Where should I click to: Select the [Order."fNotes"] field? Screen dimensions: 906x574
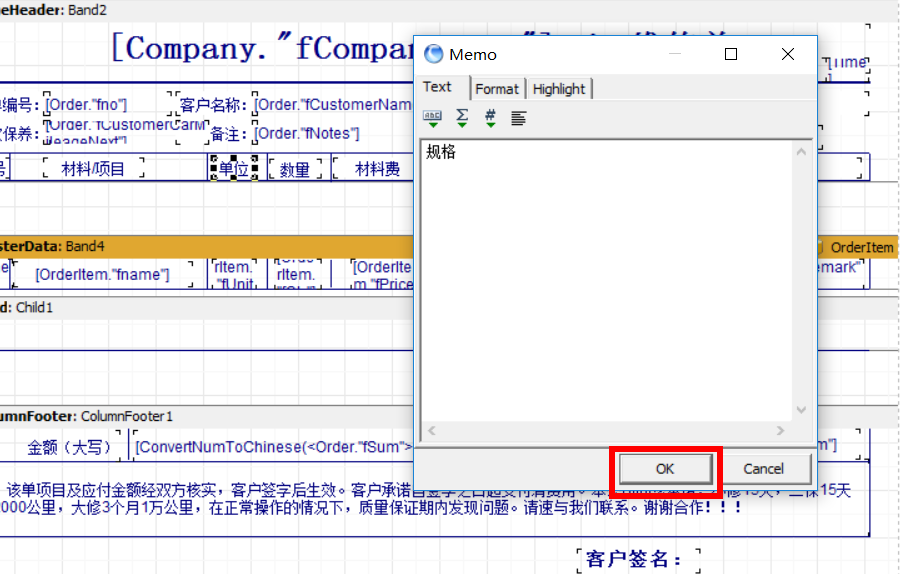pyautogui.click(x=307, y=134)
